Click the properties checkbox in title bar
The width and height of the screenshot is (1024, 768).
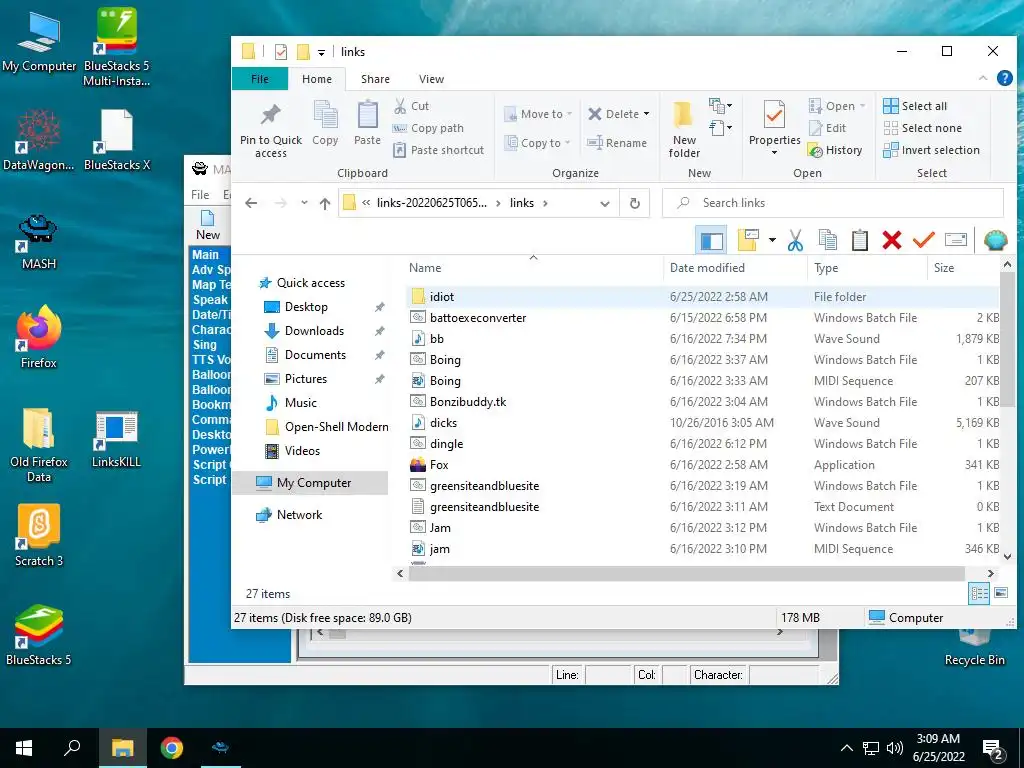pyautogui.click(x=281, y=52)
